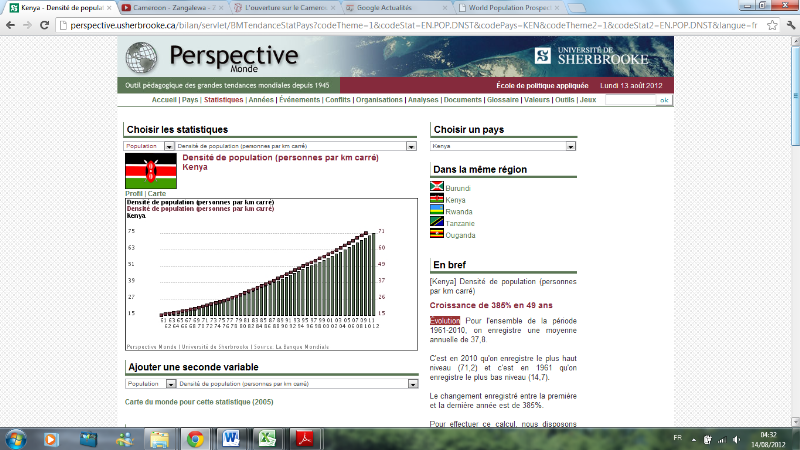Click Ouganda flag icon
800x450 pixels.
437,234
